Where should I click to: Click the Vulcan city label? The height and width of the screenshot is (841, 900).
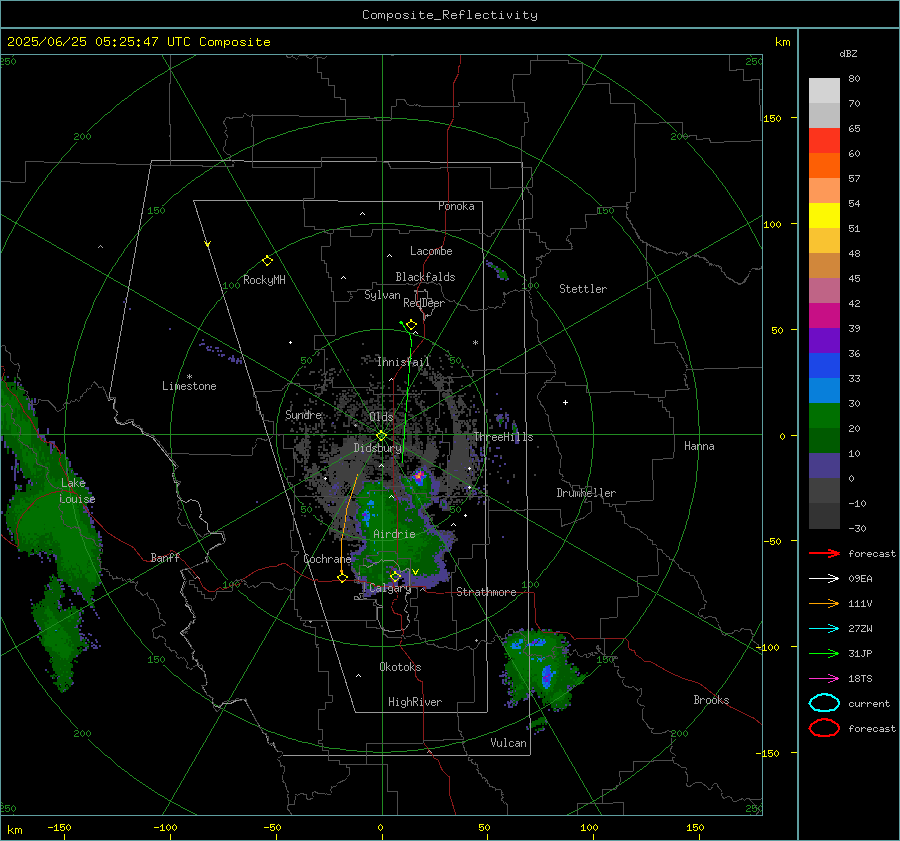(x=508, y=743)
